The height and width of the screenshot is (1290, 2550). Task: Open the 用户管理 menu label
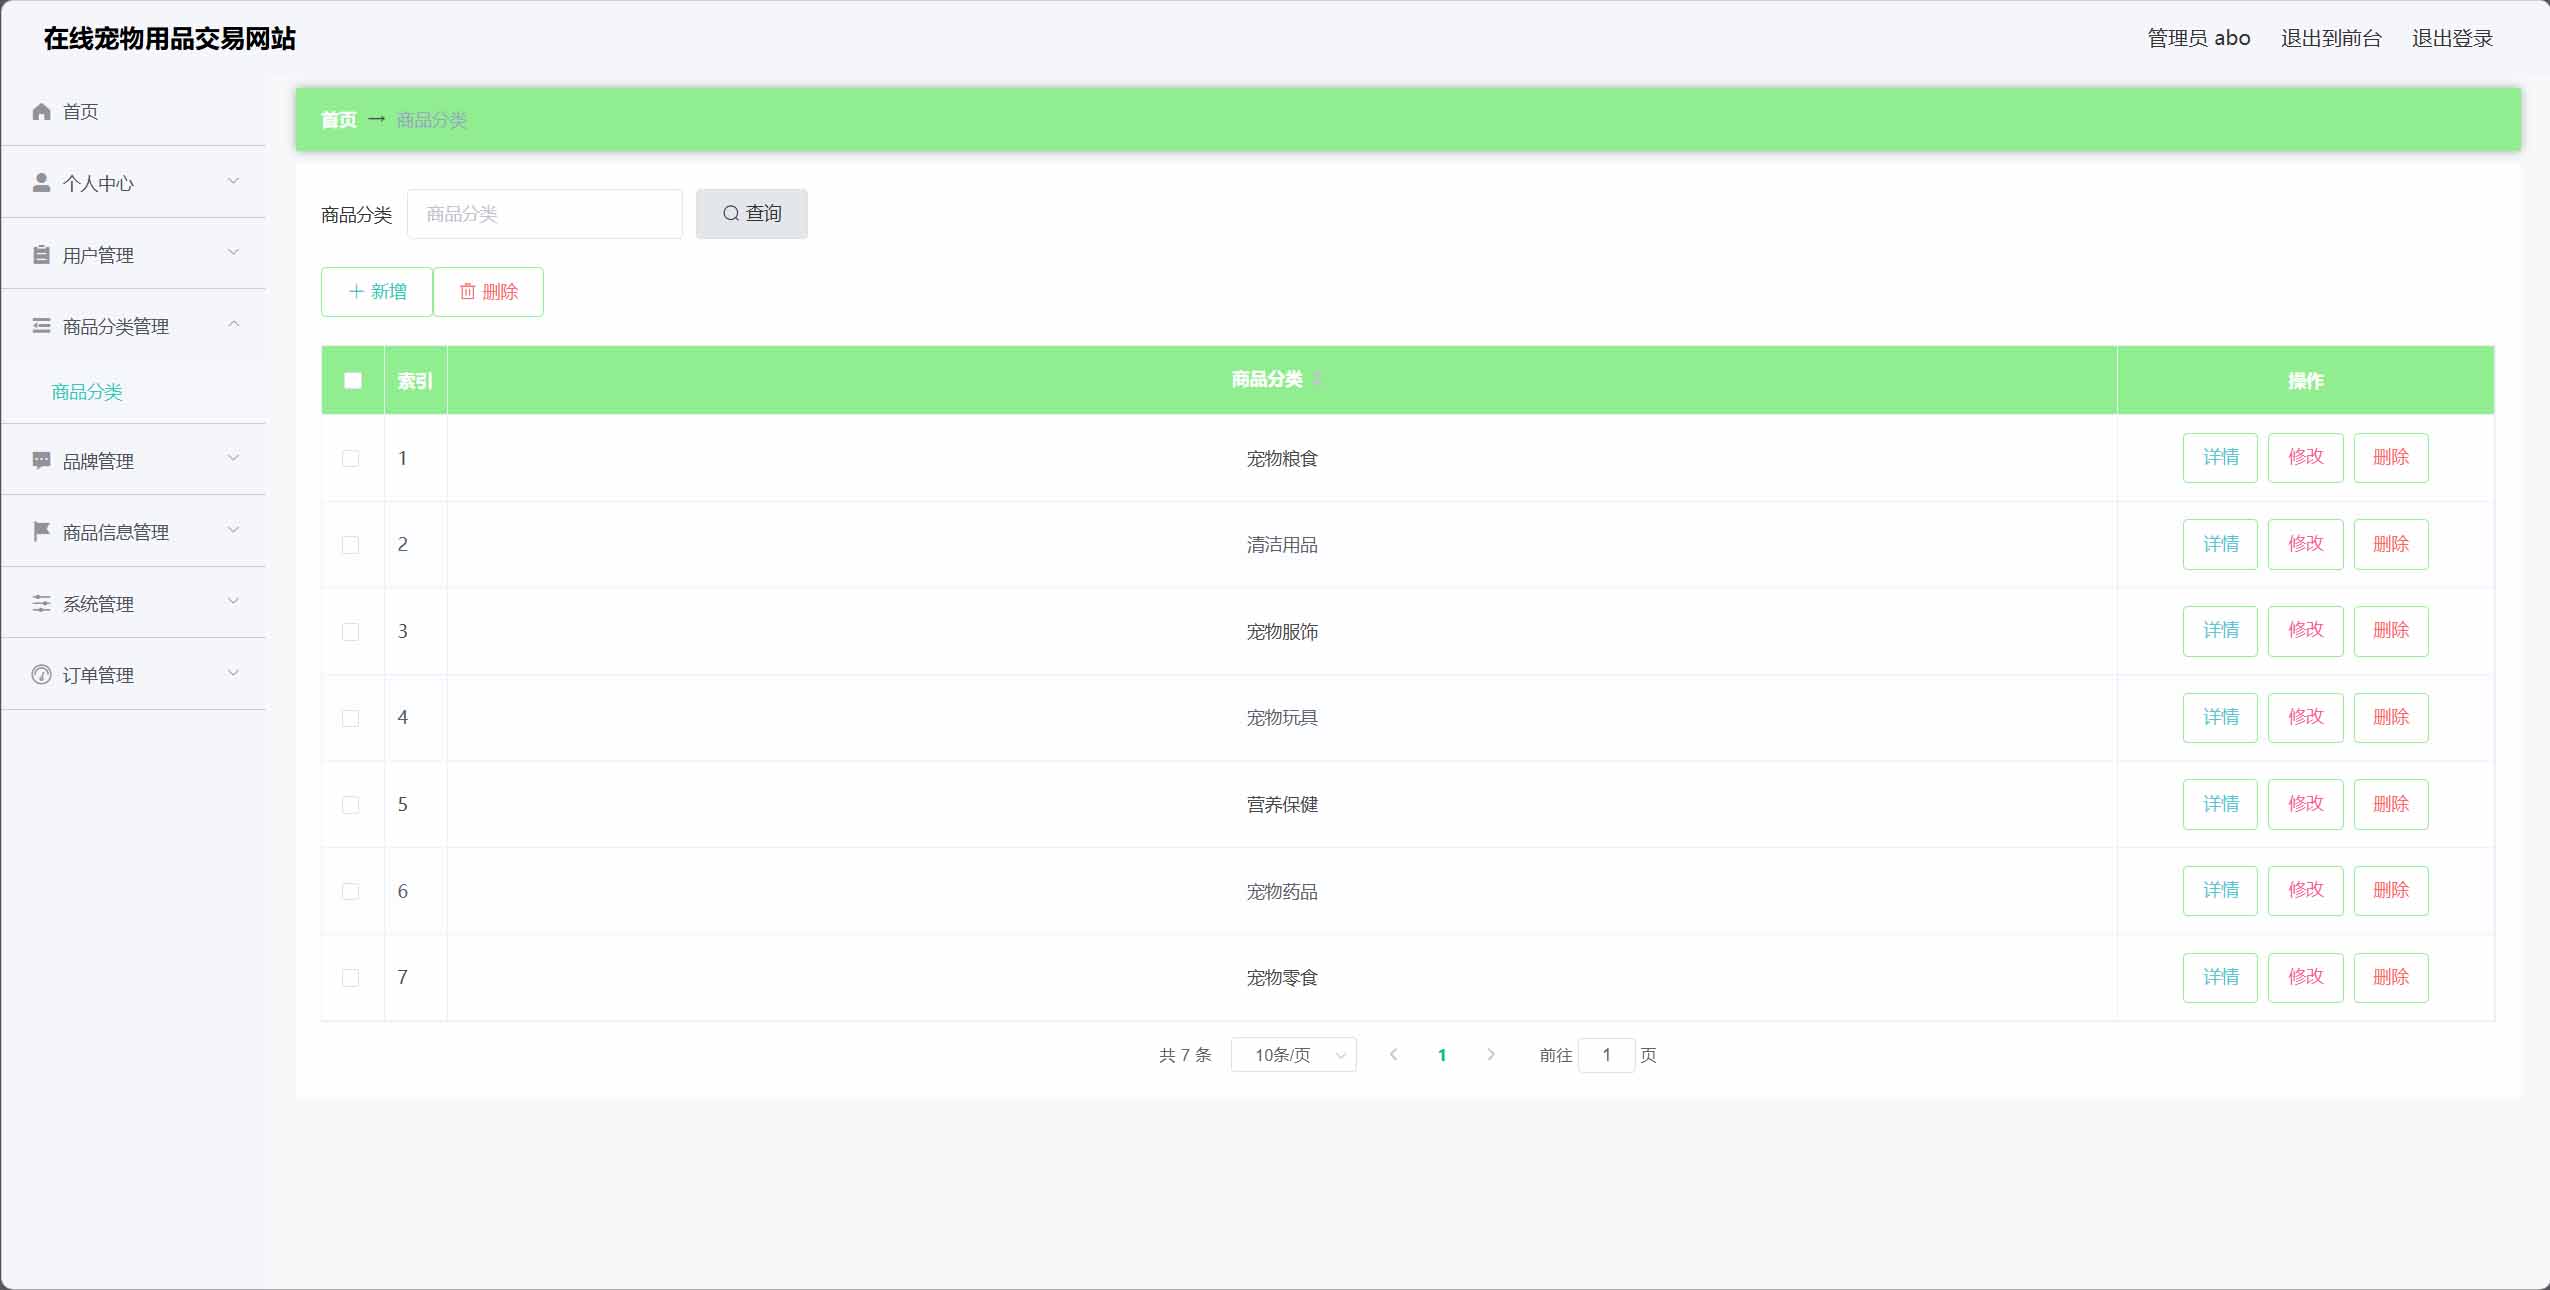[x=98, y=255]
